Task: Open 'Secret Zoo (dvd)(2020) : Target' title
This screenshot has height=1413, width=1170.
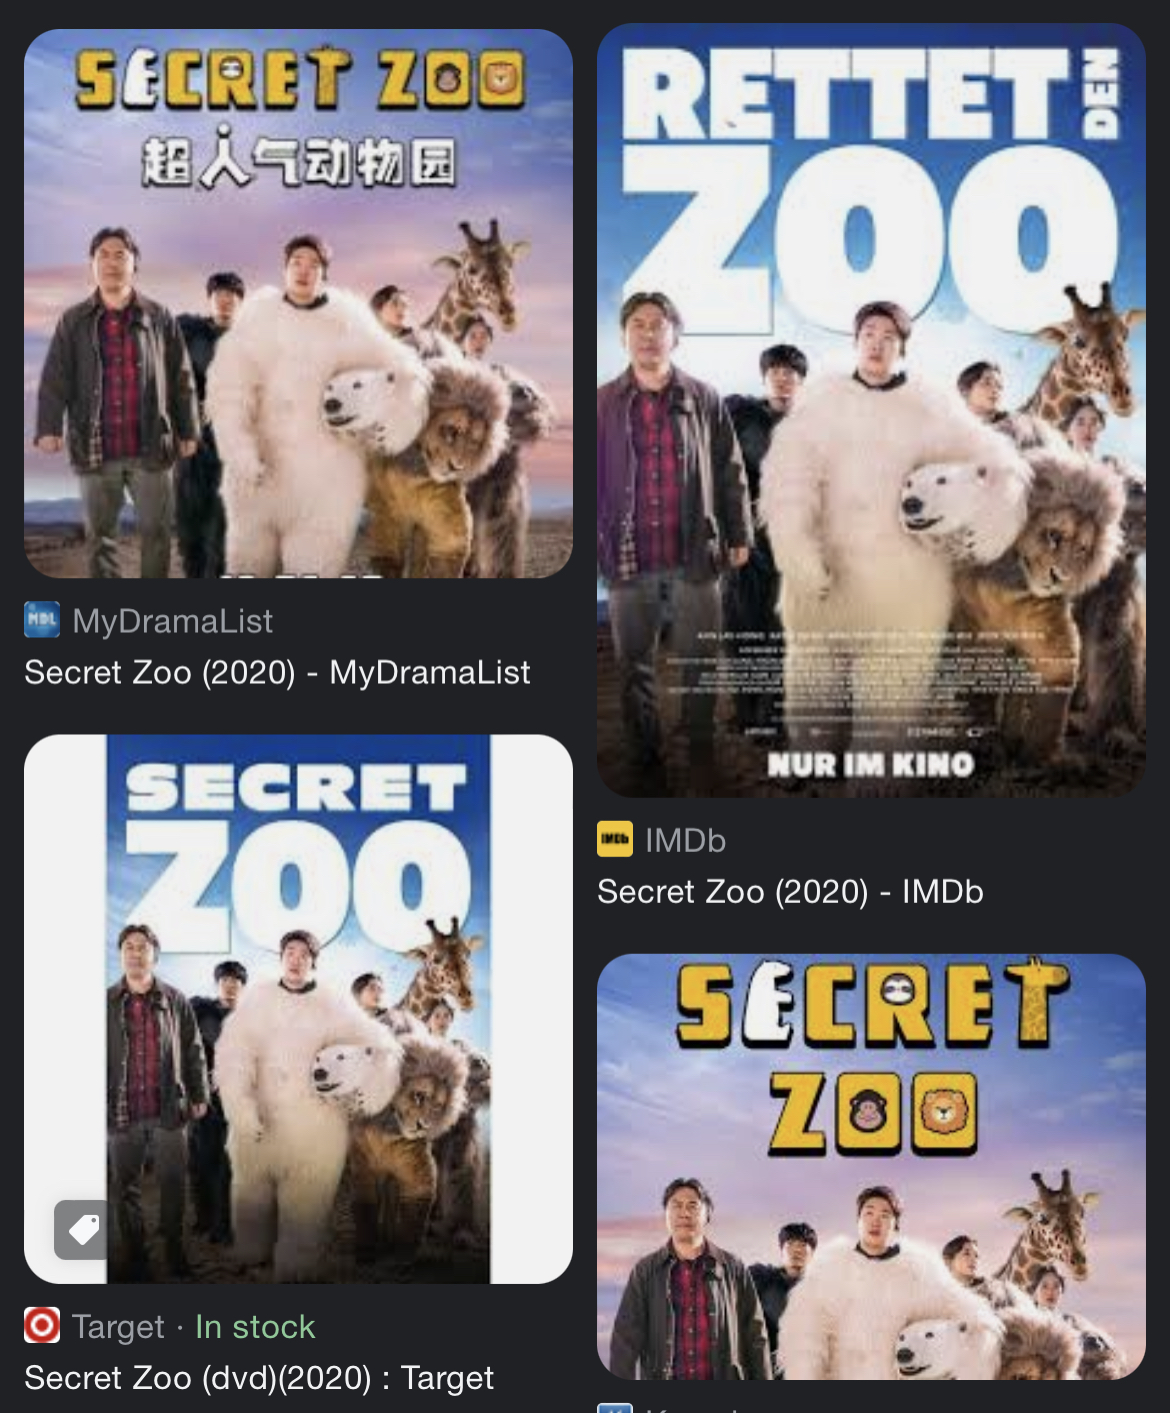Action: click(x=259, y=1378)
